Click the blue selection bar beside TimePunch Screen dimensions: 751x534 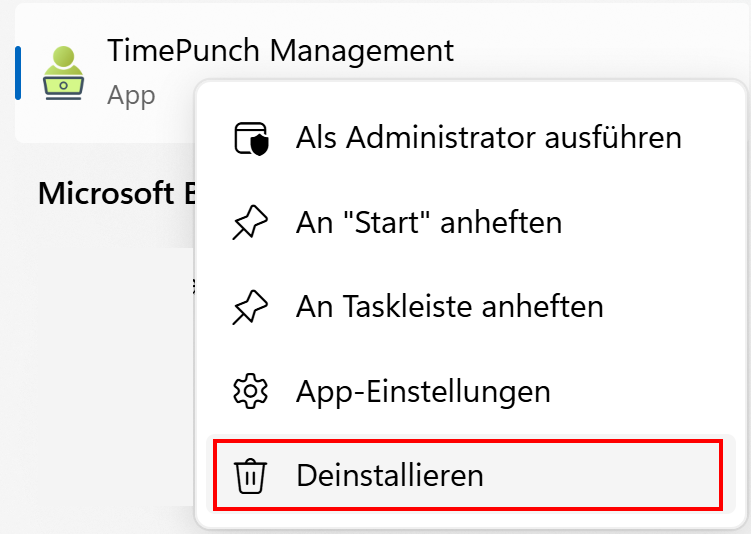point(18,73)
